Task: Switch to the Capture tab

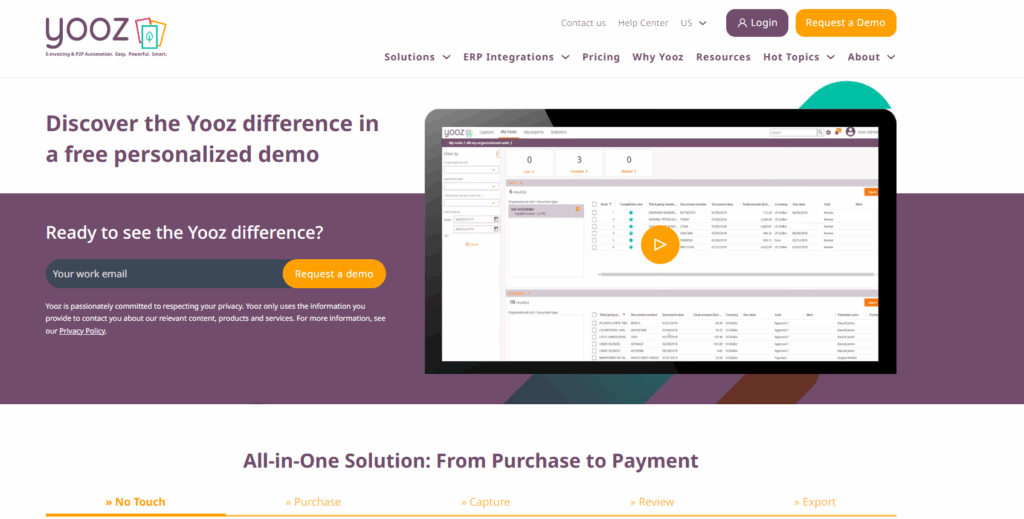Action: (x=485, y=502)
